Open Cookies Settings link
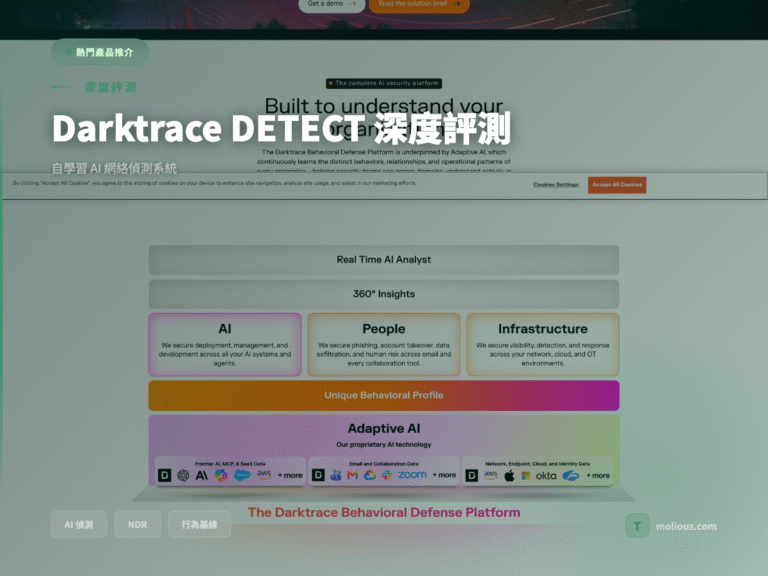The width and height of the screenshot is (768, 576). tap(556, 185)
